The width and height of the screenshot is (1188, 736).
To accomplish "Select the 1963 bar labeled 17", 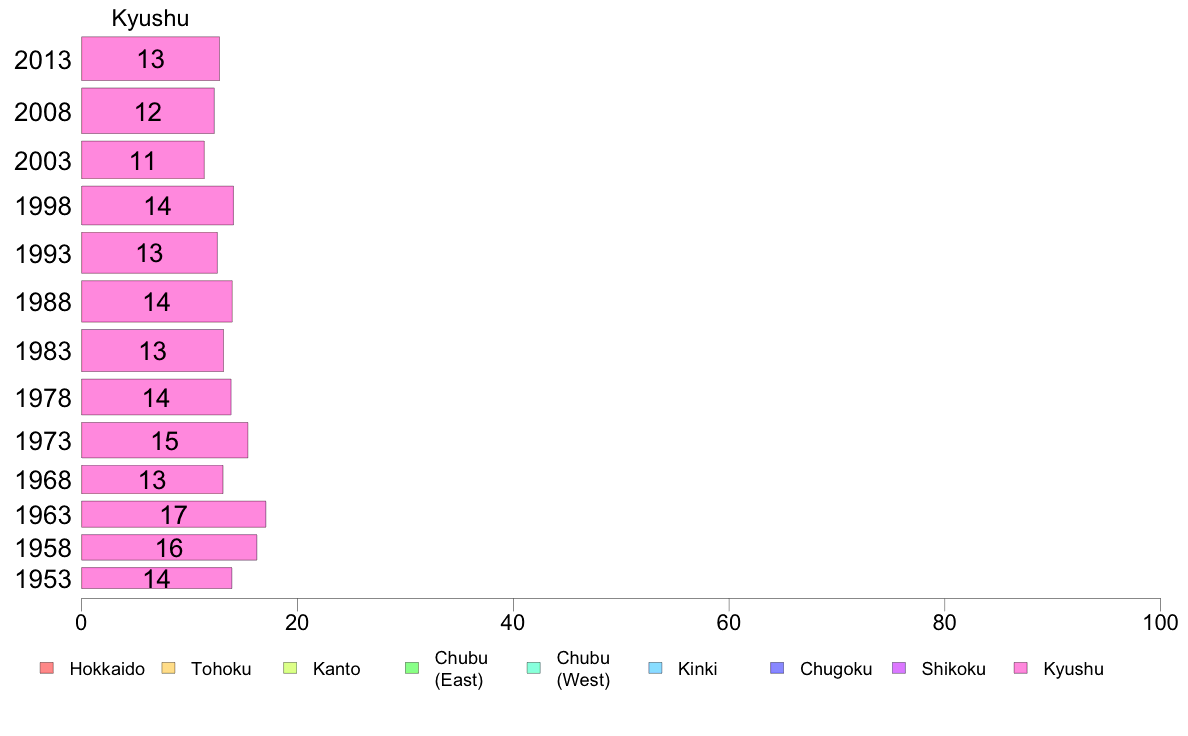I will pos(174,514).
